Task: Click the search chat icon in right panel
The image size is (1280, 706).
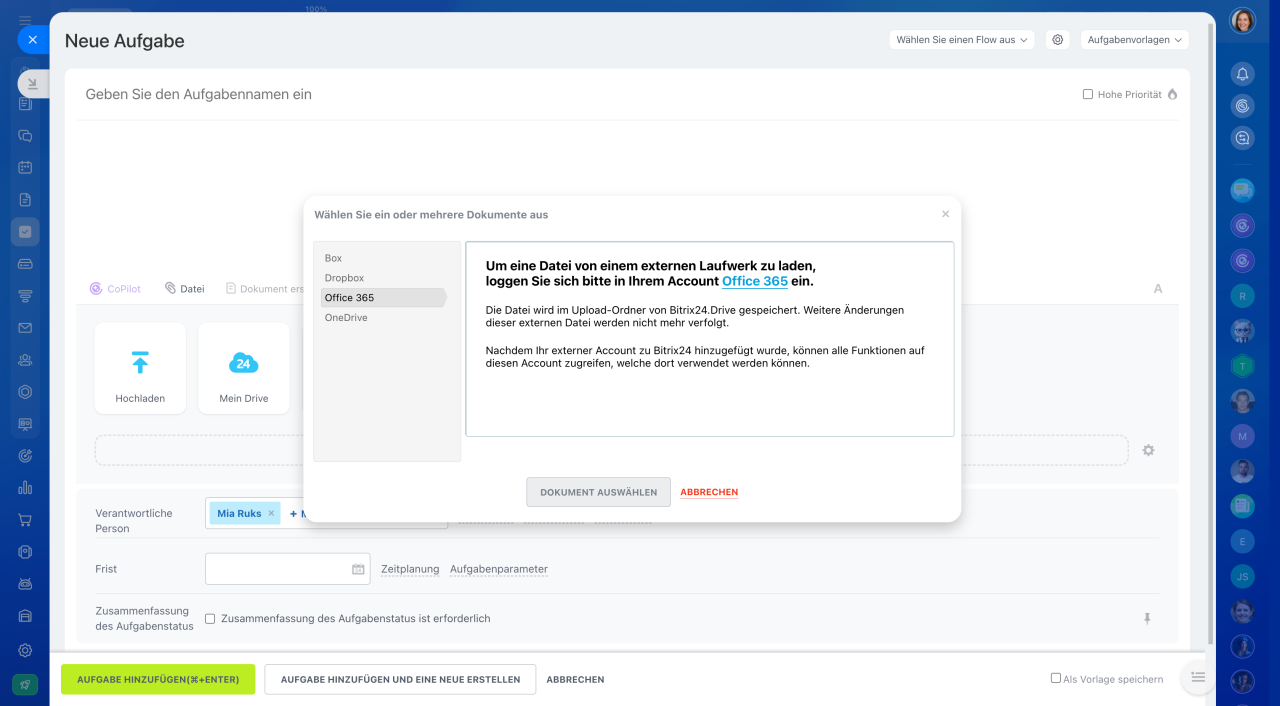Action: pyautogui.click(x=1242, y=138)
